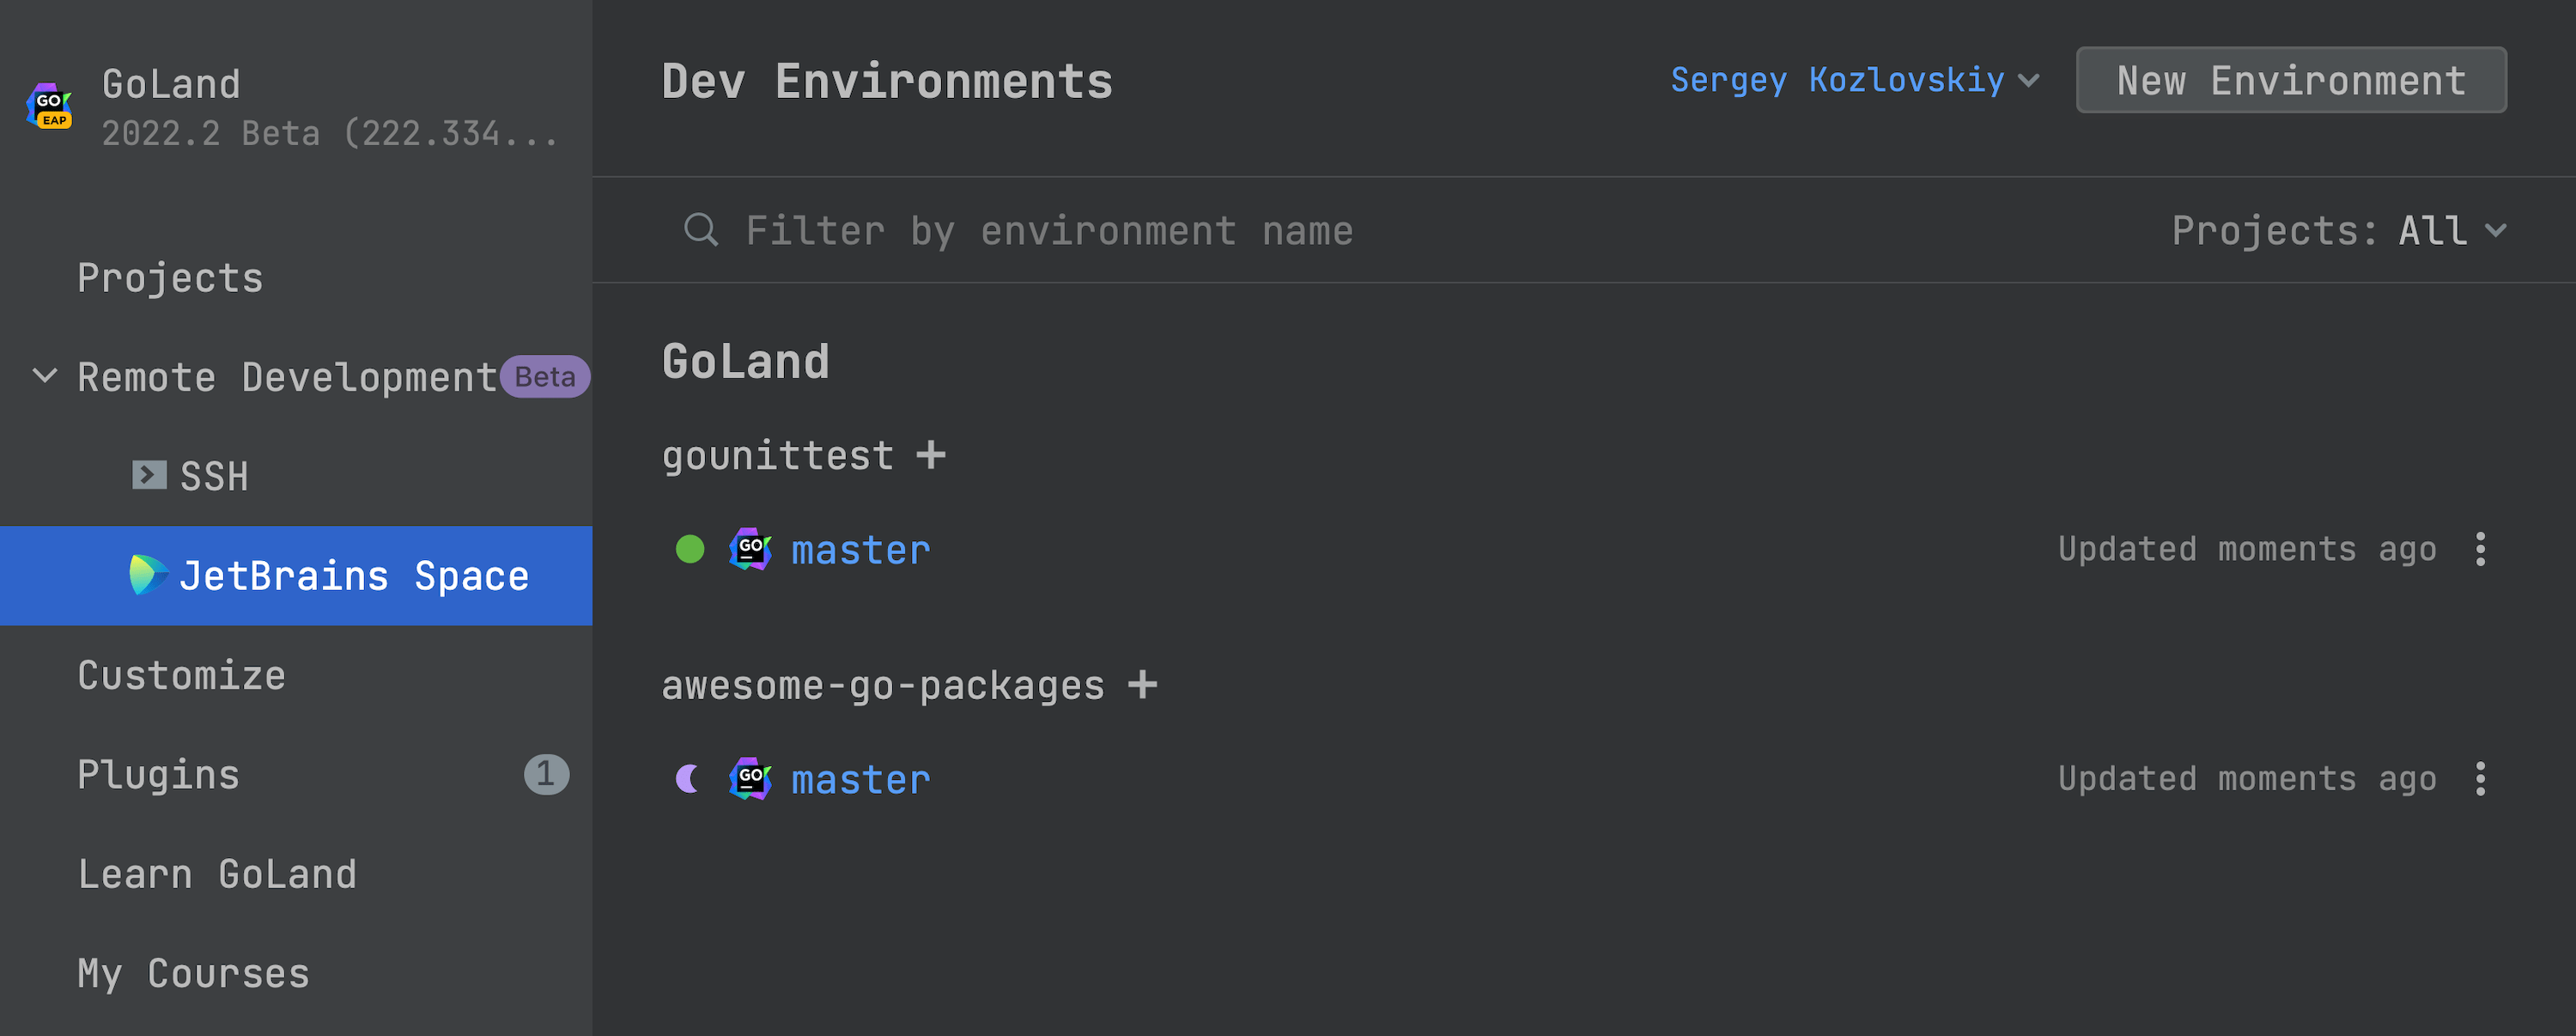Click green running status indicator
Viewport: 2576px width, 1036px height.
(x=690, y=549)
